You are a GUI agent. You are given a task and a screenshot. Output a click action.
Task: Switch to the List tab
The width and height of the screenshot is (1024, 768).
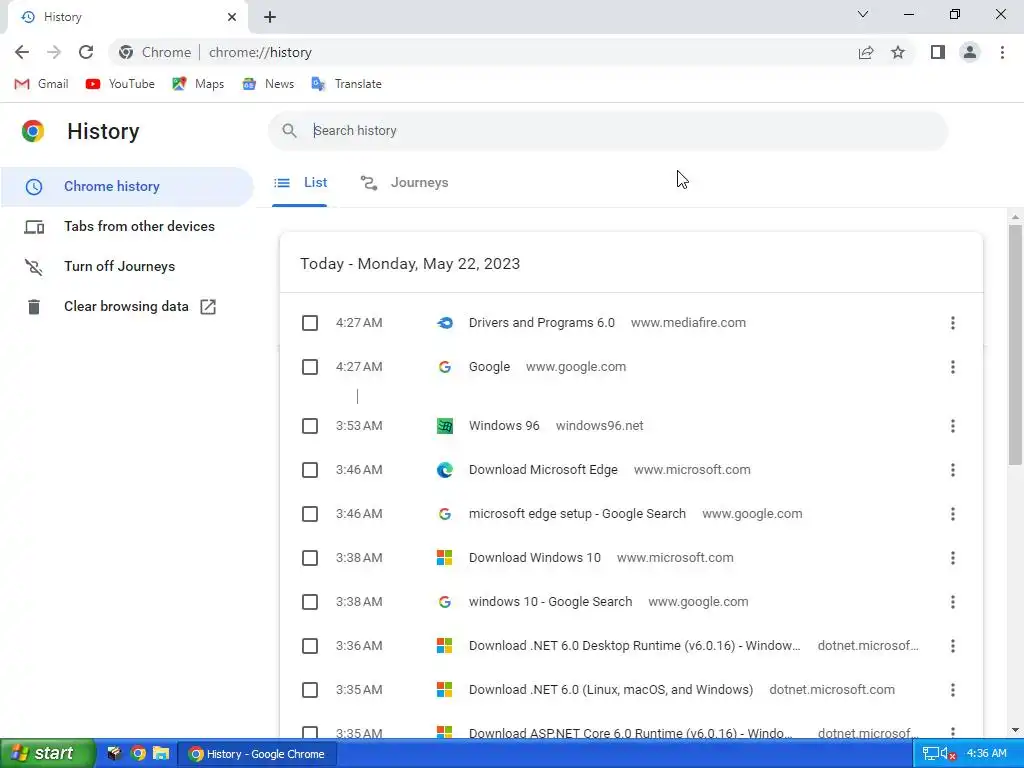tap(300, 183)
